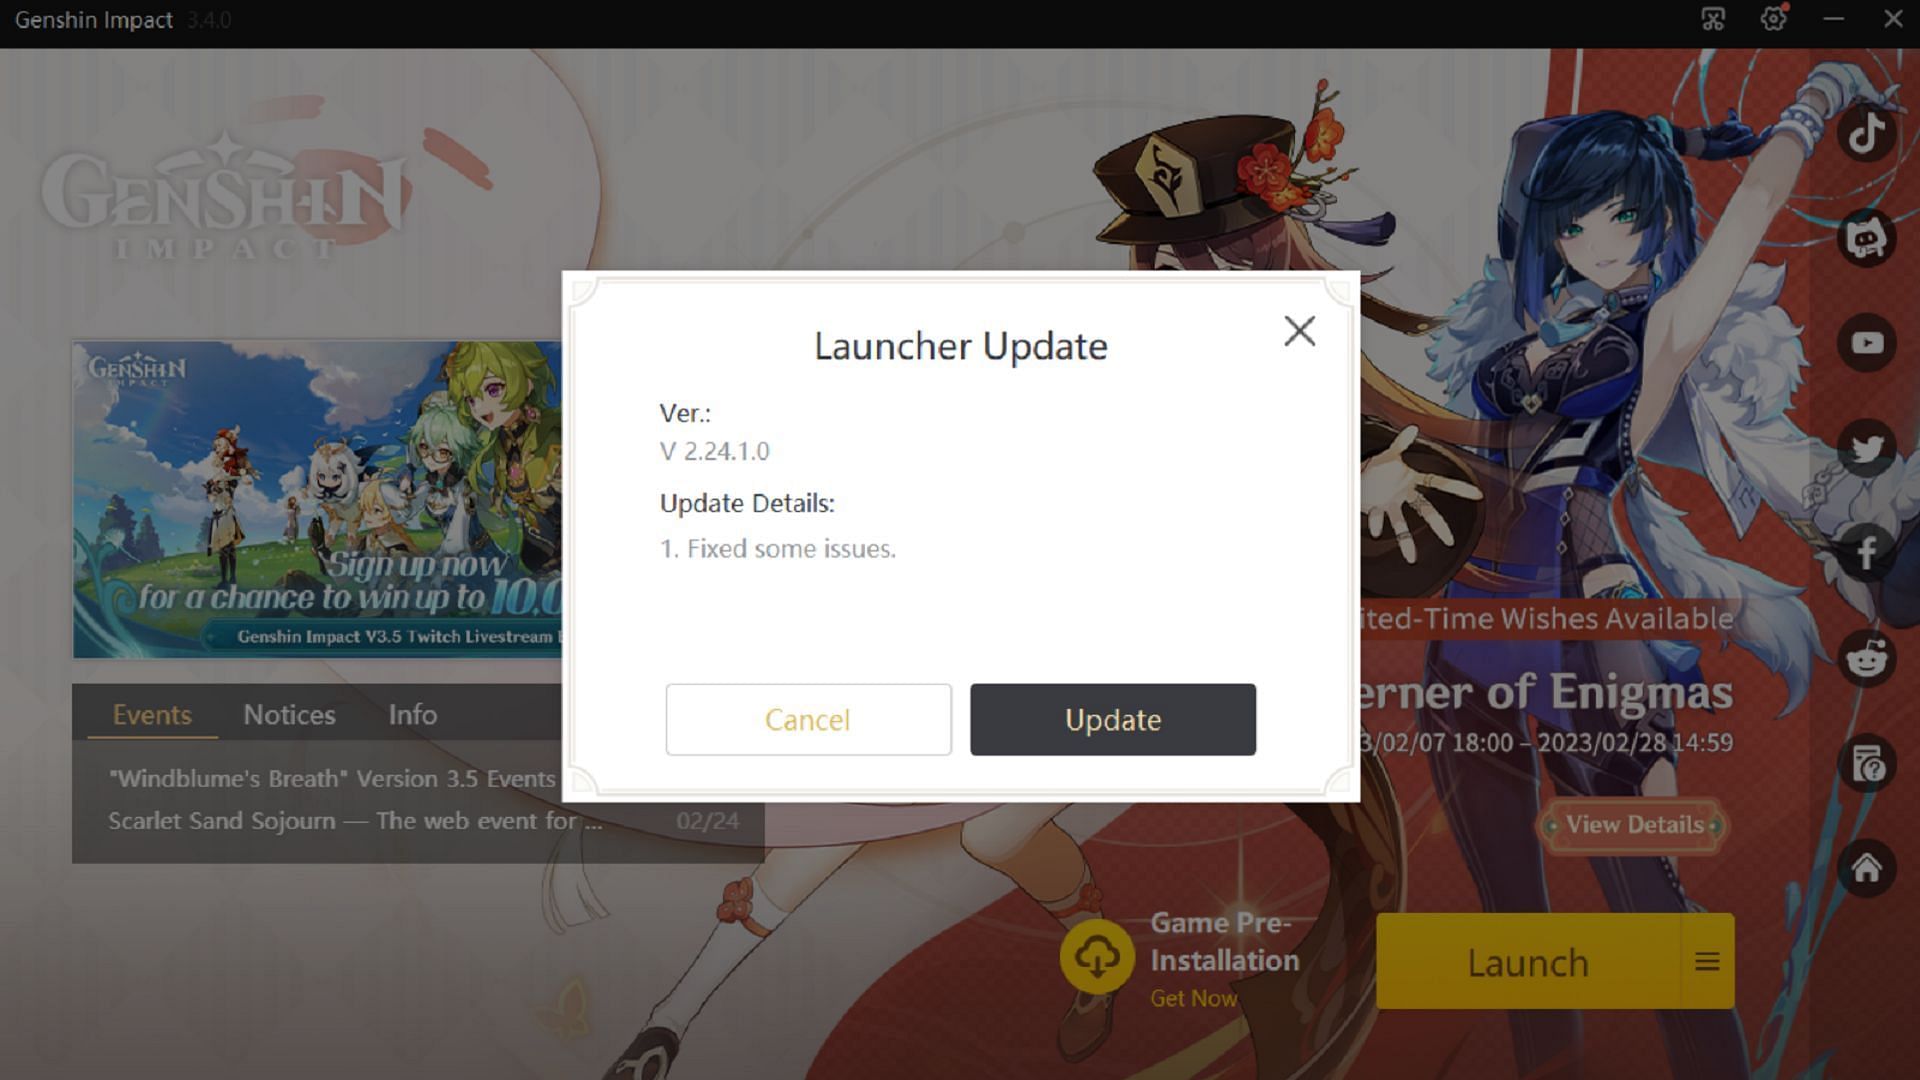The image size is (1920, 1080).
Task: Select the YouTube social icon
Action: tap(1869, 342)
